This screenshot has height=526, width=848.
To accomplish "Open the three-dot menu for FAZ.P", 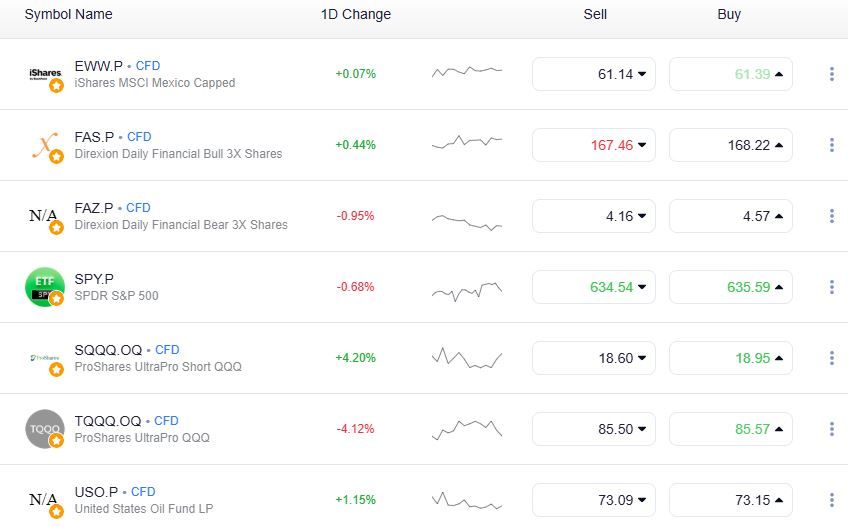I will 832,216.
